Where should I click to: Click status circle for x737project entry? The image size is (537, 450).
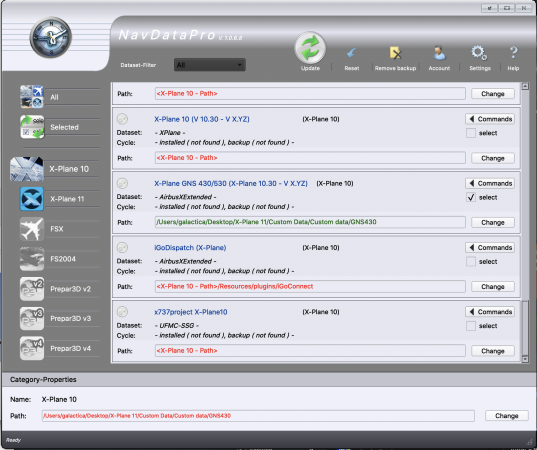(122, 312)
